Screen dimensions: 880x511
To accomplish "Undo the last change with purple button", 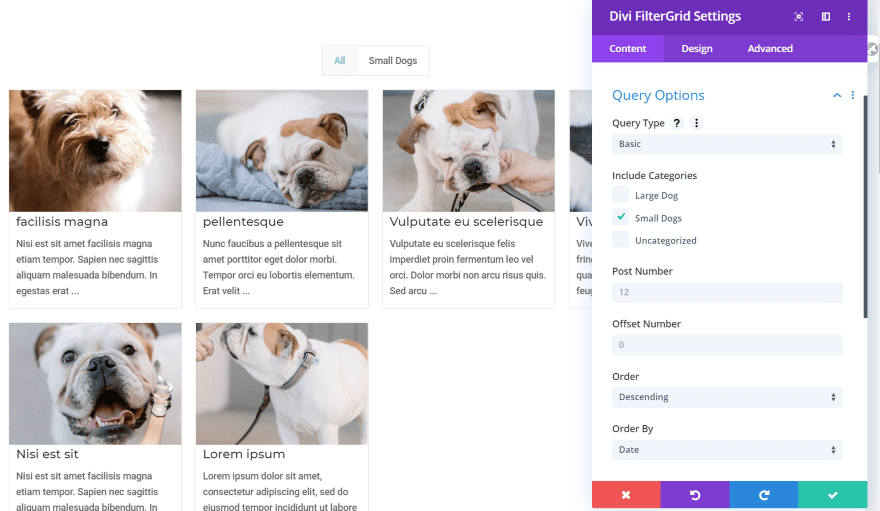I will point(695,495).
